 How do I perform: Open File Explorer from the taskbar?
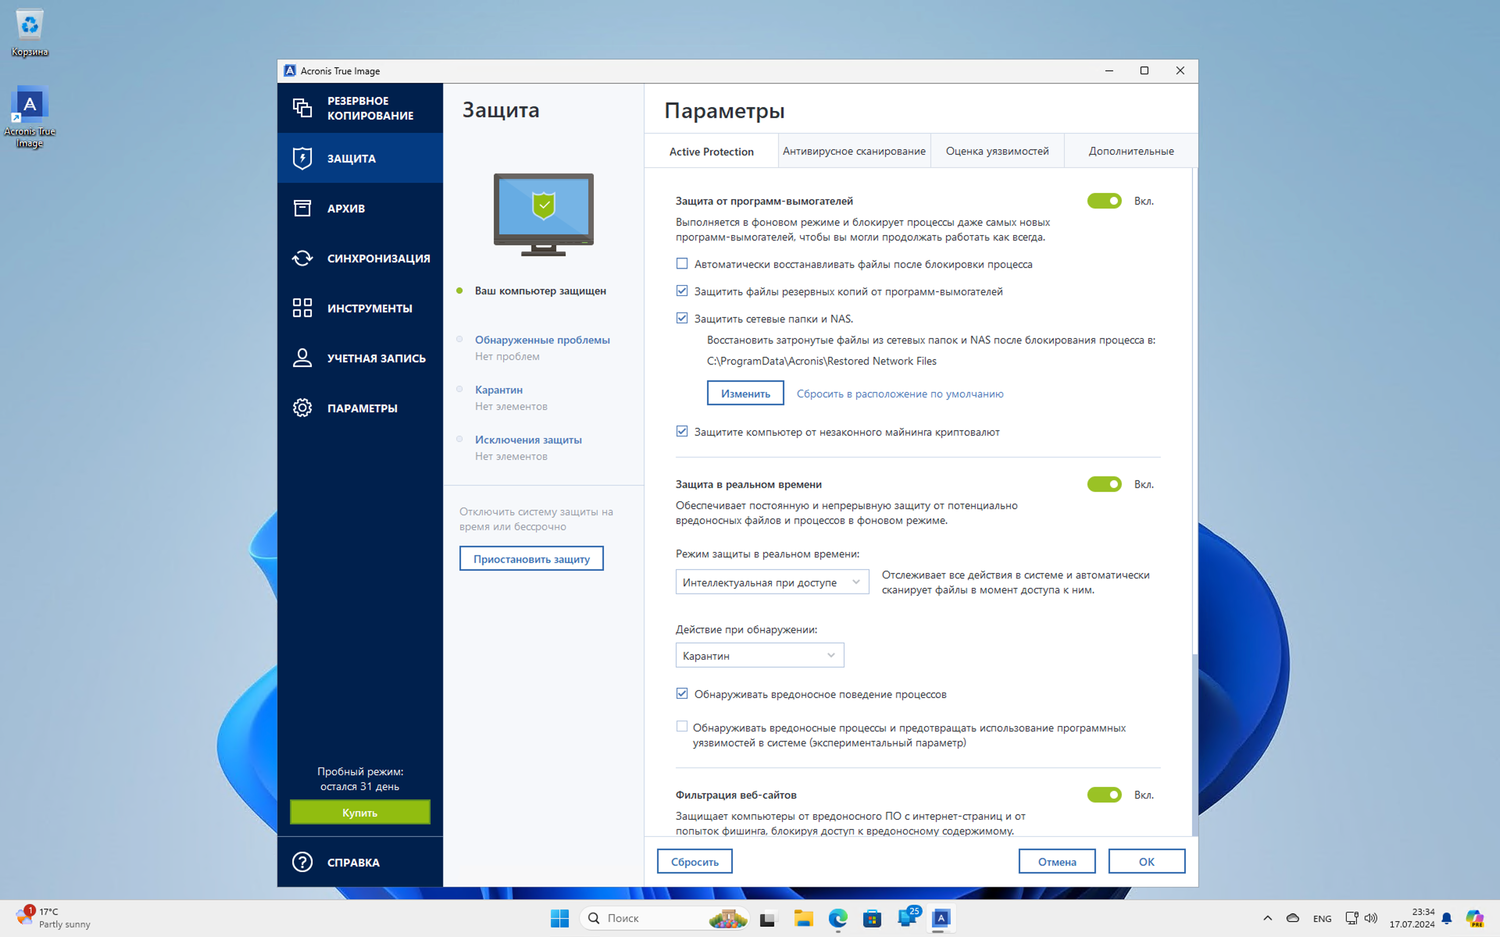click(803, 918)
